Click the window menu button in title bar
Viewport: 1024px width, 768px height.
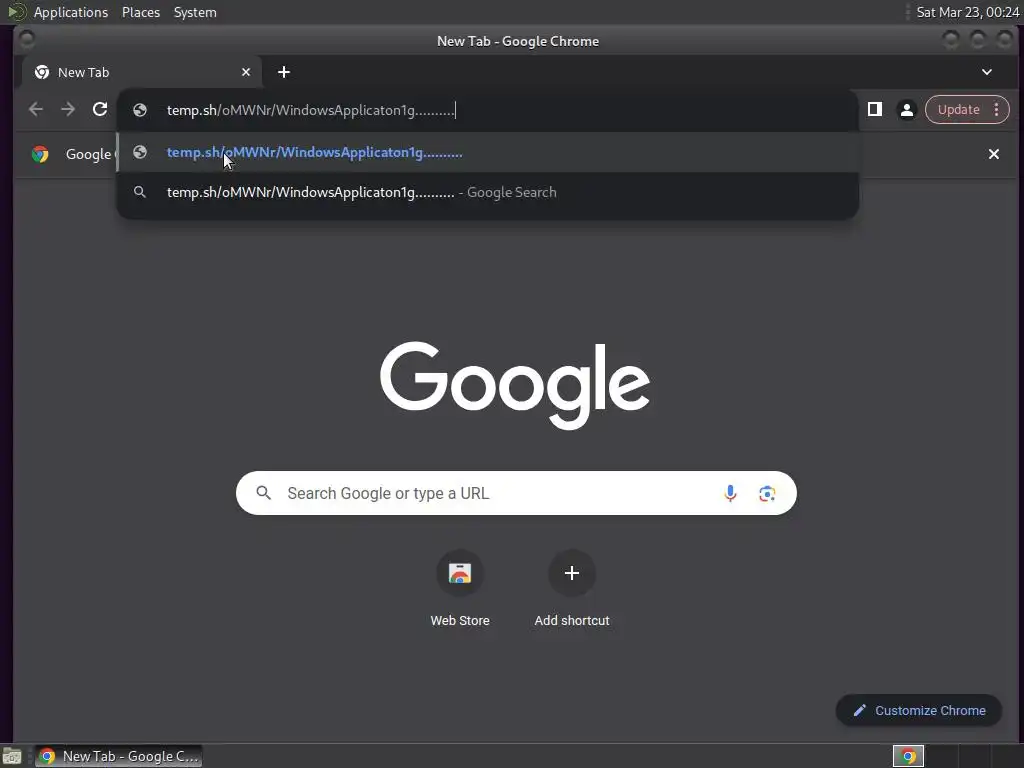coord(27,40)
